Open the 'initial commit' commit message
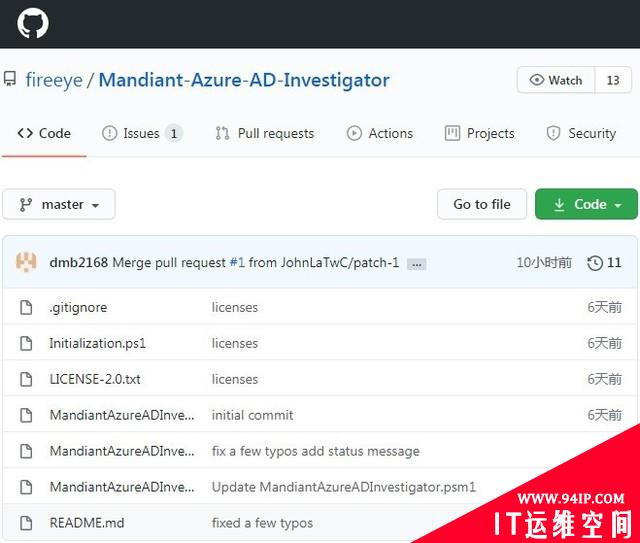The height and width of the screenshot is (543, 640). pos(252,415)
